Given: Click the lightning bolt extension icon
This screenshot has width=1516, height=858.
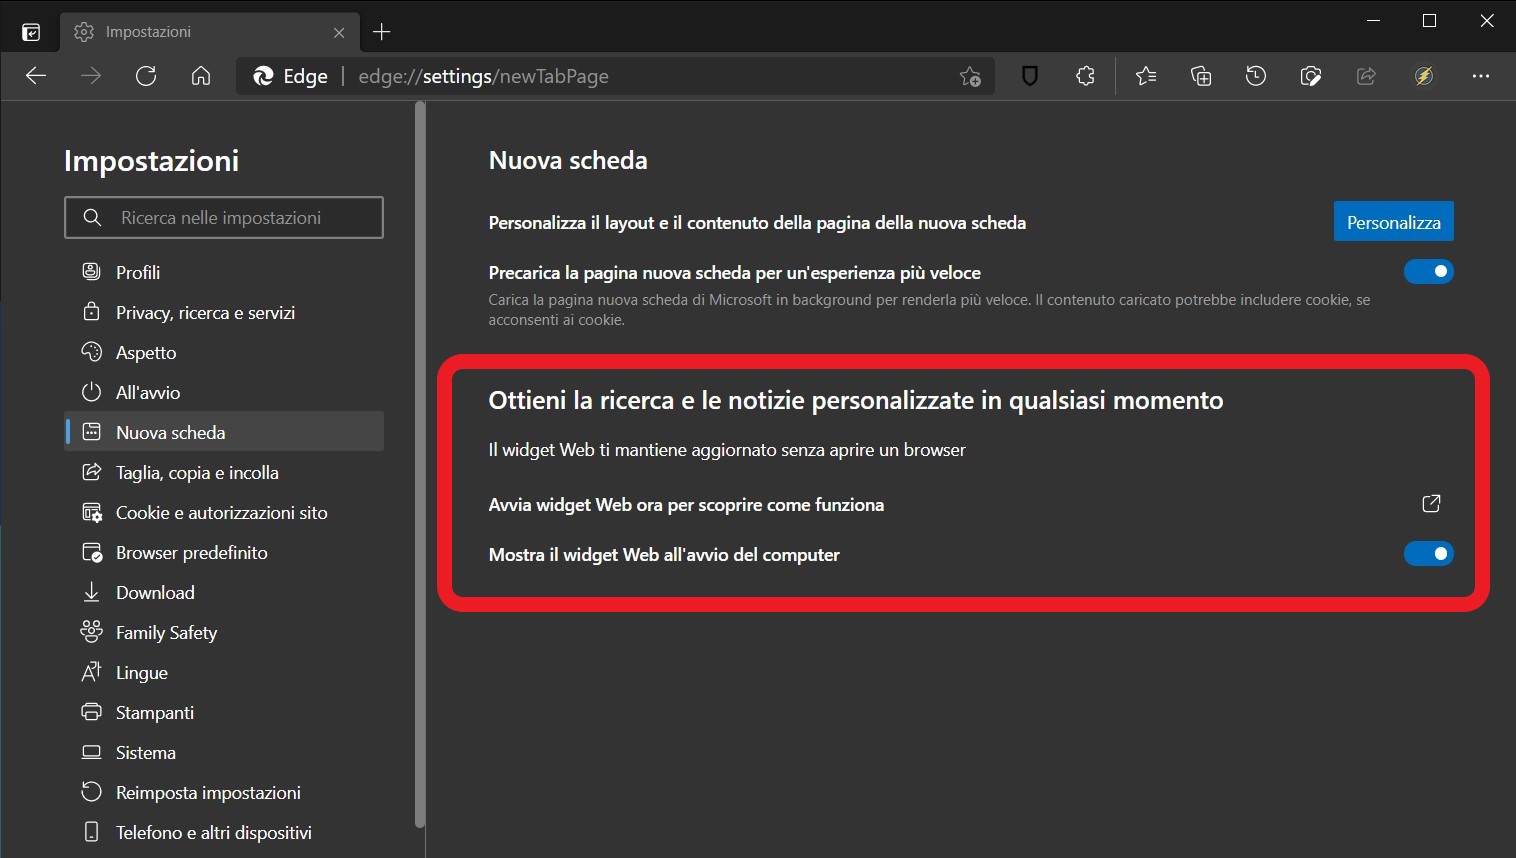Looking at the screenshot, I should 1424,76.
